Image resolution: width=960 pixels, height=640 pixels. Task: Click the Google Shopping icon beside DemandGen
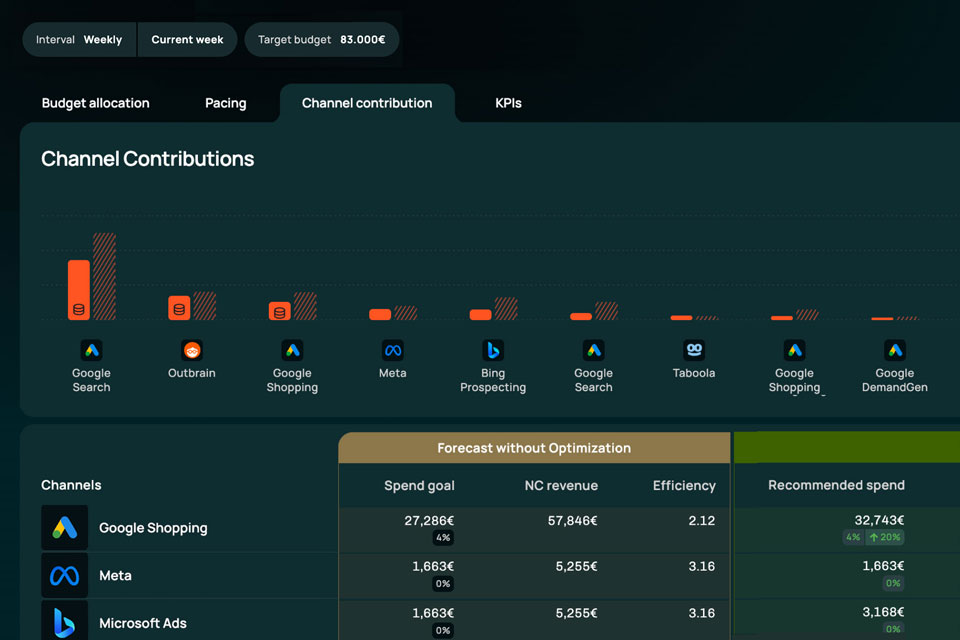click(x=794, y=350)
